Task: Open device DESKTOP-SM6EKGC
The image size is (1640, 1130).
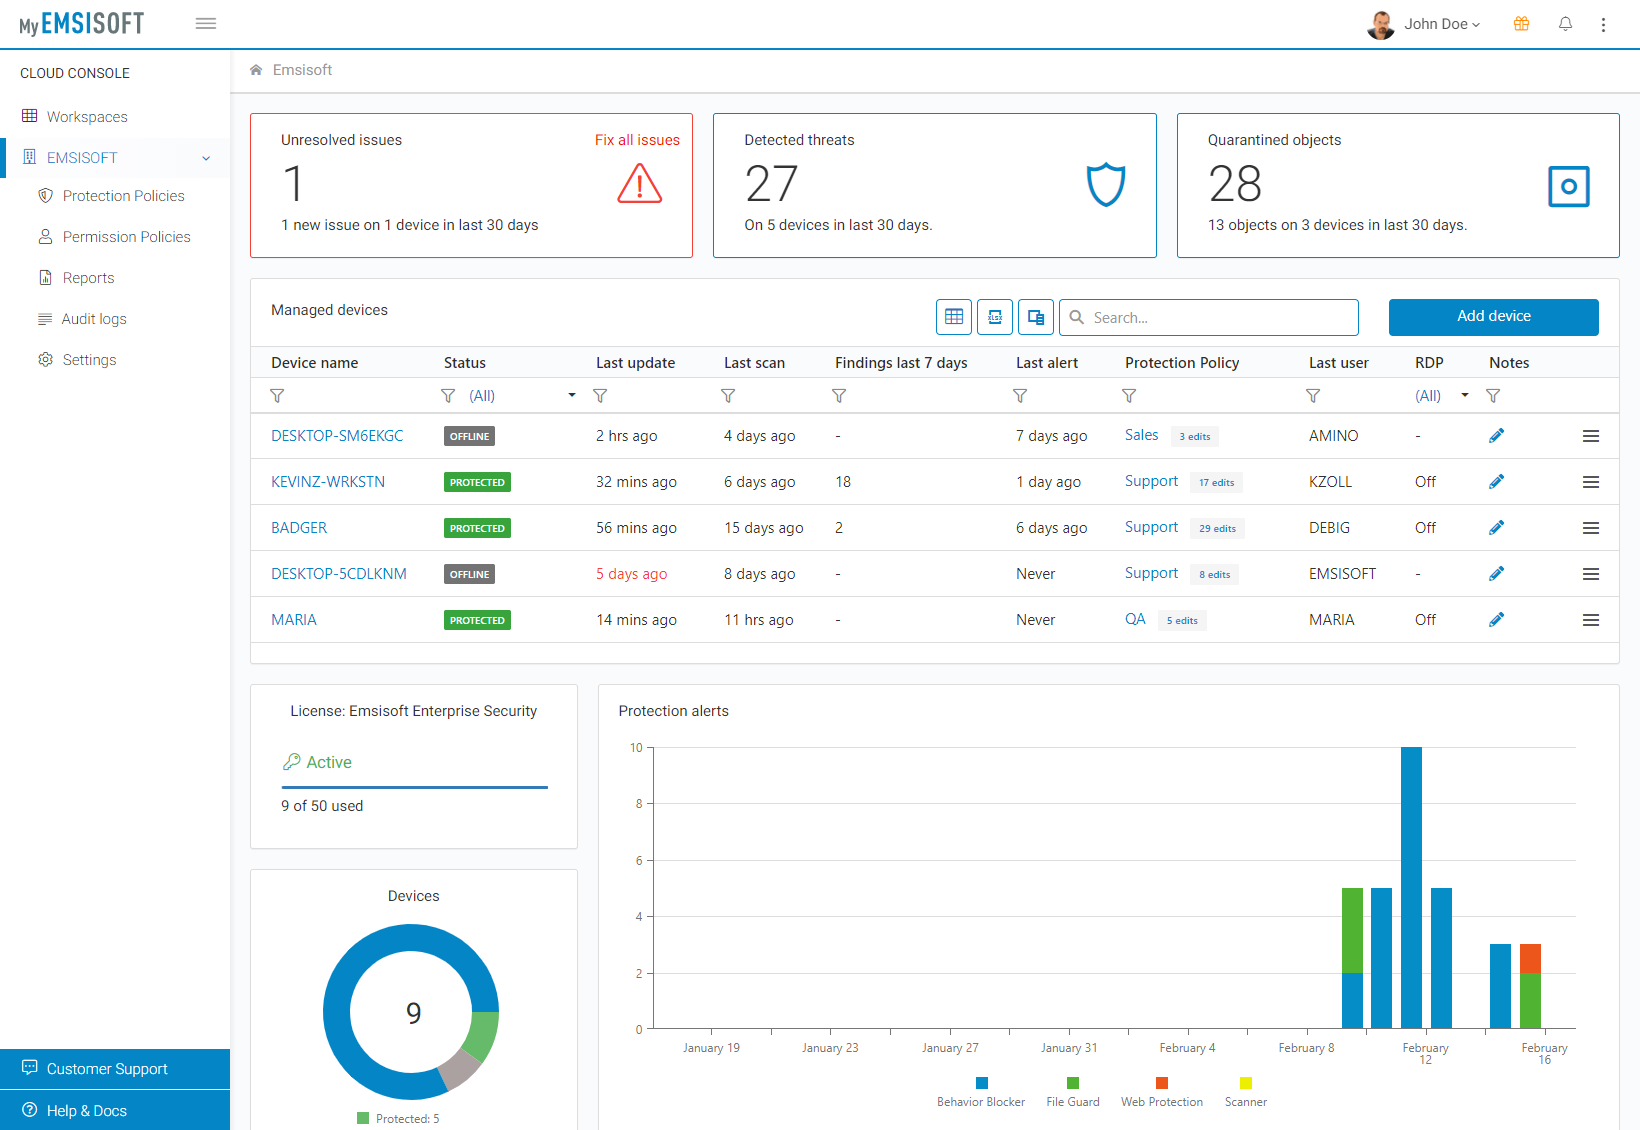Action: (x=337, y=436)
